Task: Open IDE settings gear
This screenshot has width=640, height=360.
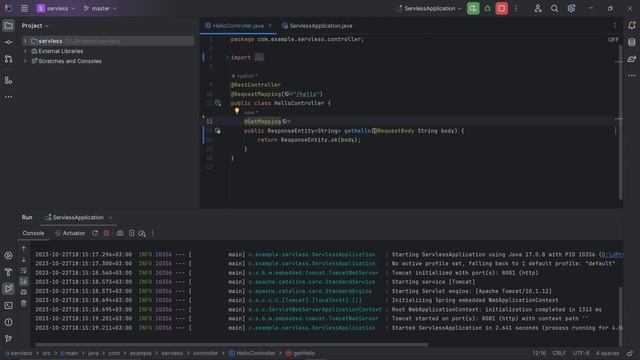Action: (571, 9)
